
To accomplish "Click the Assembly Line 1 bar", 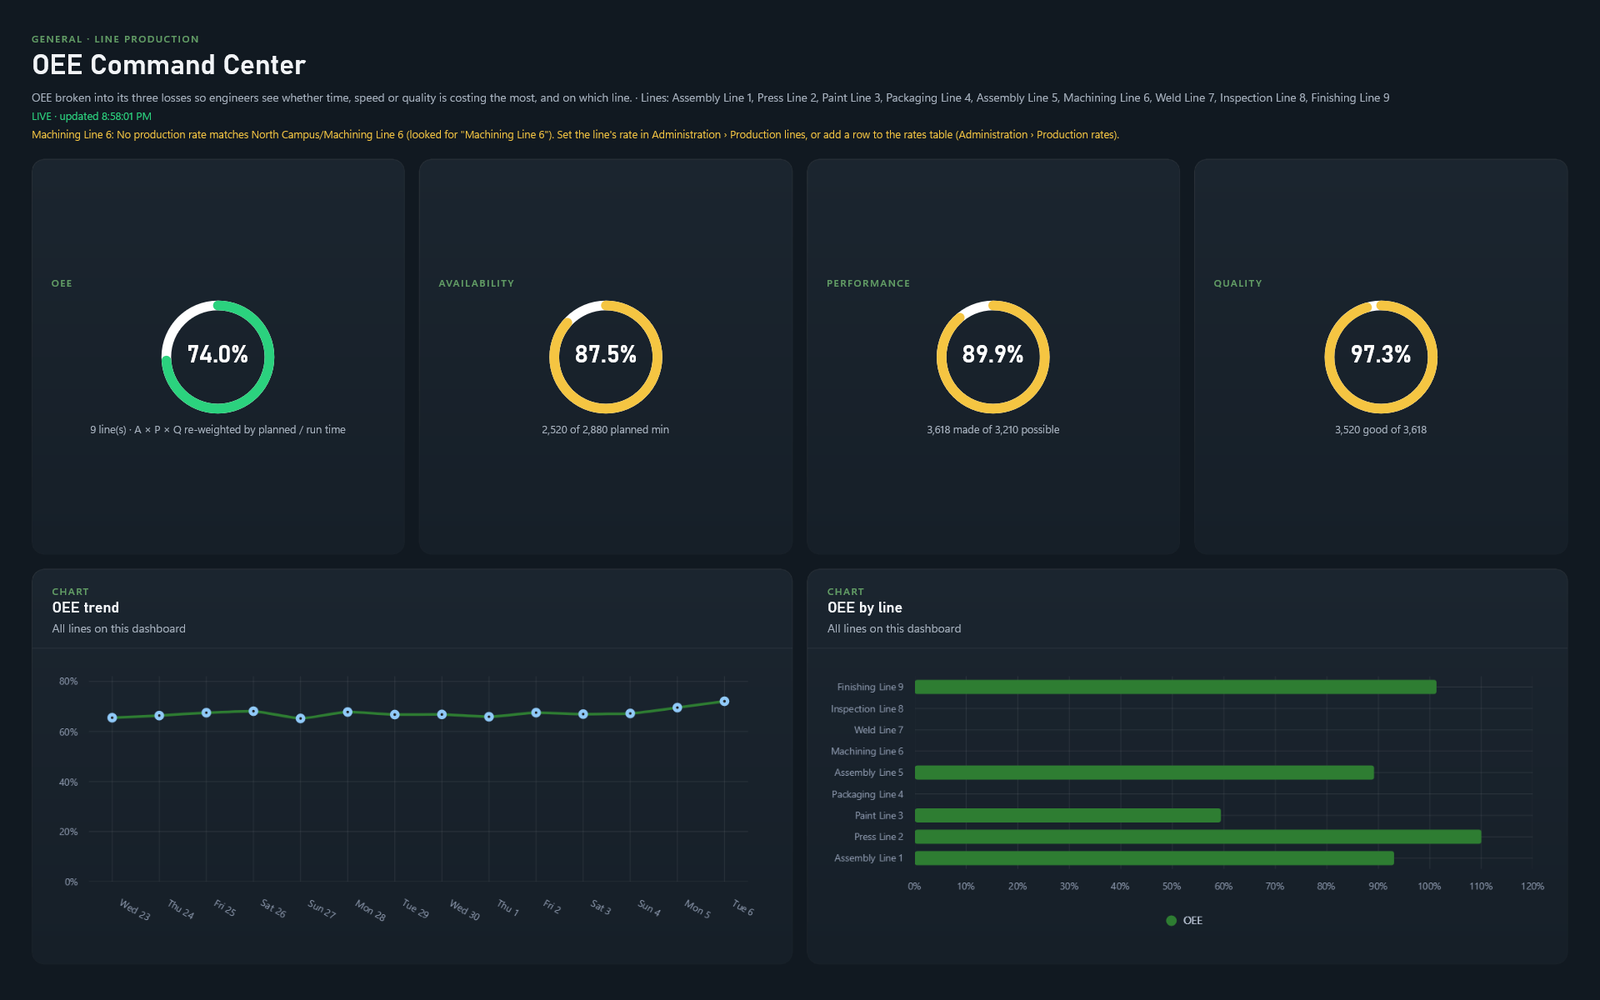I will click(x=1154, y=858).
